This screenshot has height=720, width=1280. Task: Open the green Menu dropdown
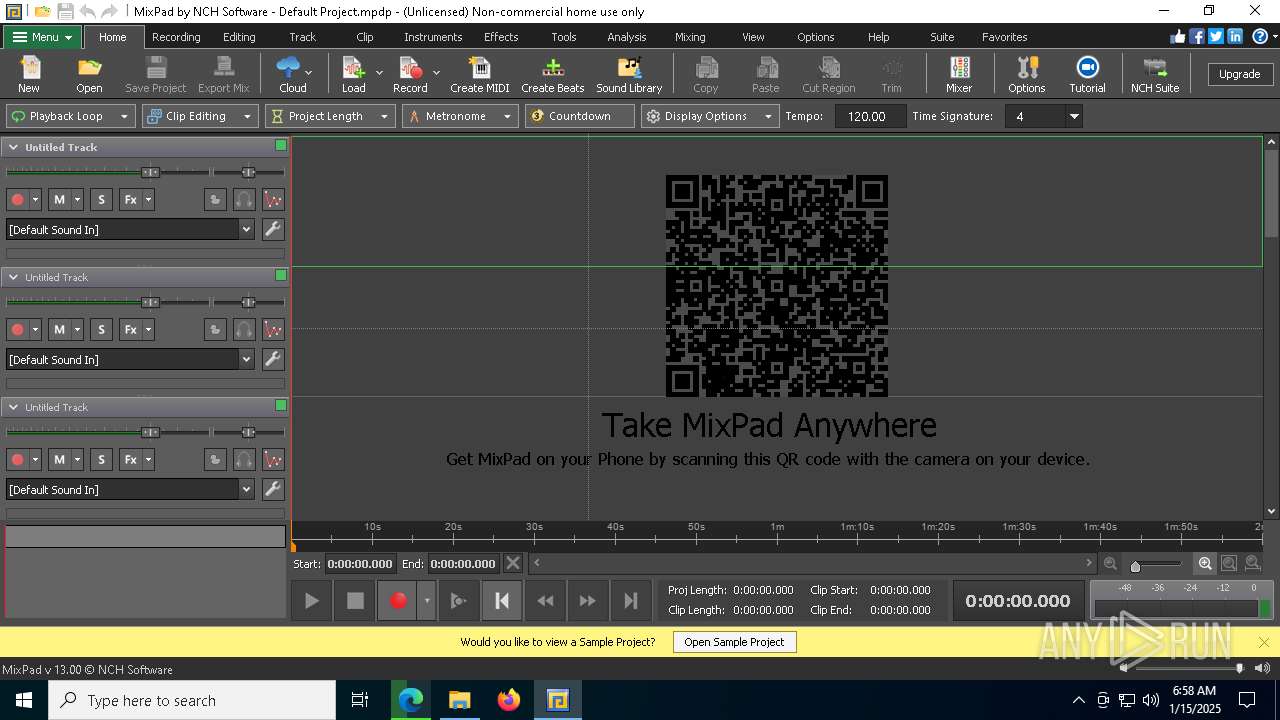click(43, 37)
